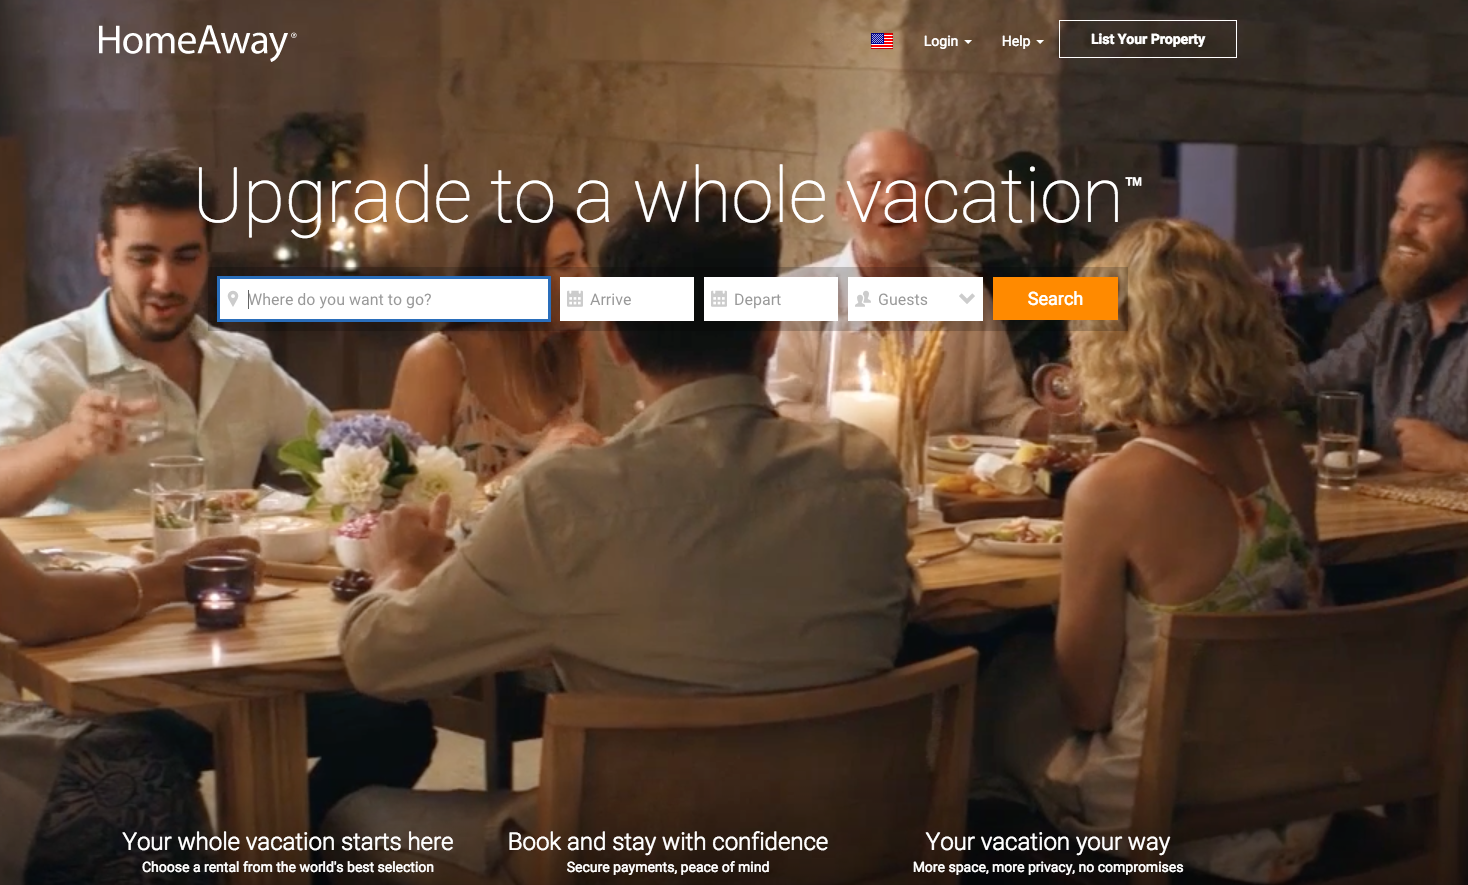Viewport: 1468px width, 885px height.
Task: Click the HomeAway logo
Action: (x=197, y=41)
